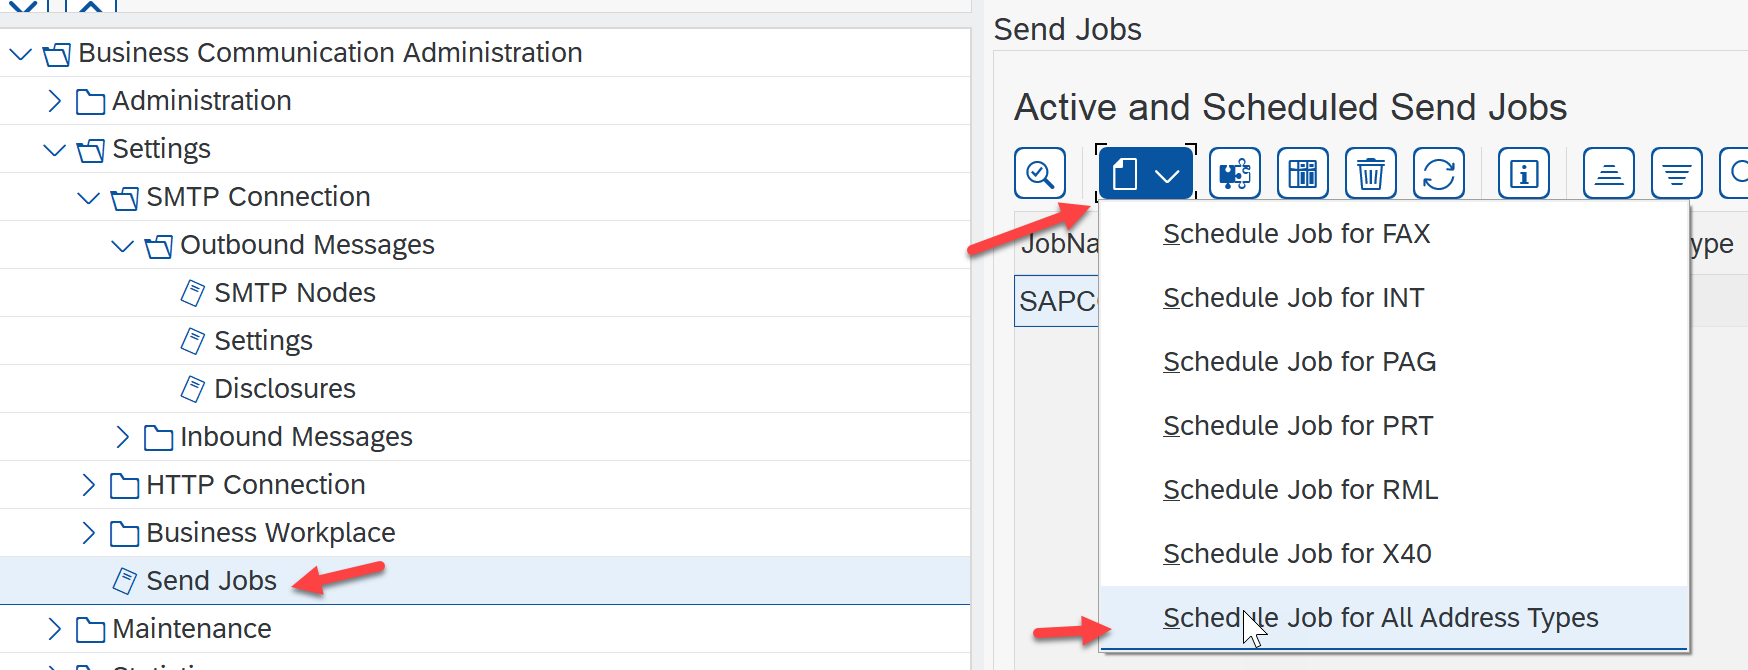Screen dimensions: 1748x670
Task: Select the Administration folder label
Action: coord(202,101)
